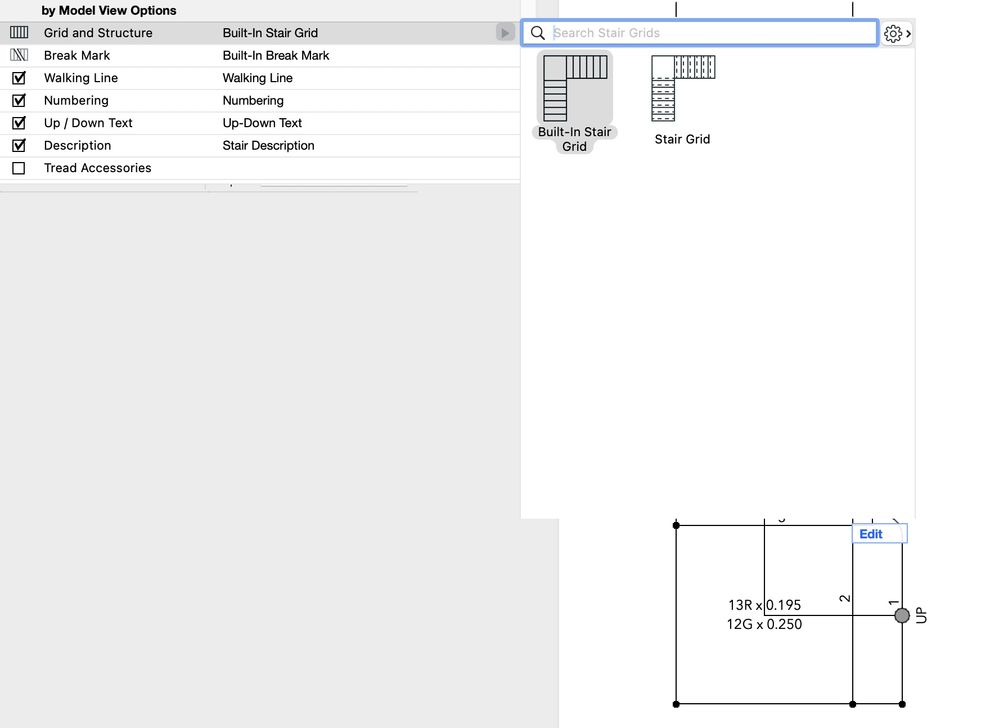The width and height of the screenshot is (999, 728).
Task: Toggle the Numbering checkbox
Action: (19, 100)
